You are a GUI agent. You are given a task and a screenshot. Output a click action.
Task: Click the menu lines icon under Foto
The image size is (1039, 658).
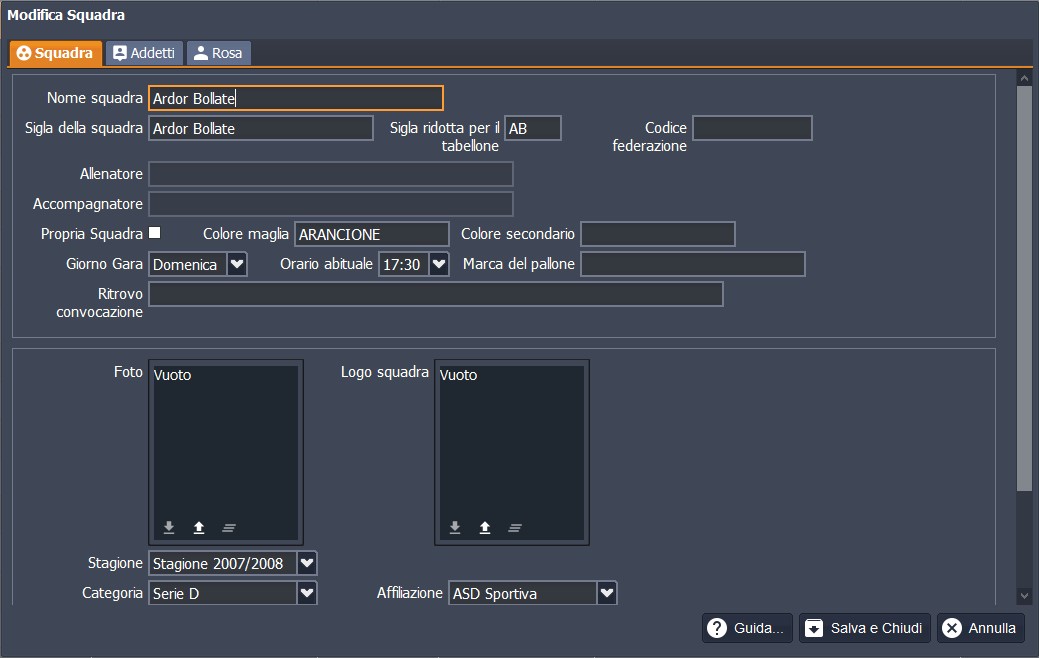click(229, 527)
